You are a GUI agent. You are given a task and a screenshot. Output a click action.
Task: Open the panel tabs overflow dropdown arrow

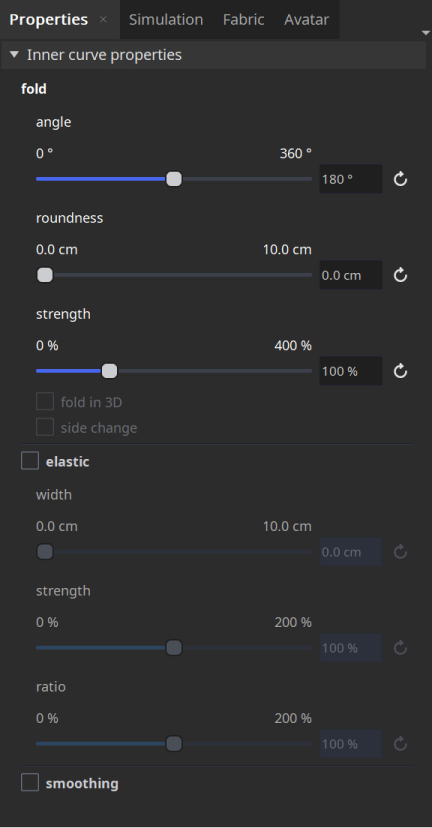[x=426, y=33]
